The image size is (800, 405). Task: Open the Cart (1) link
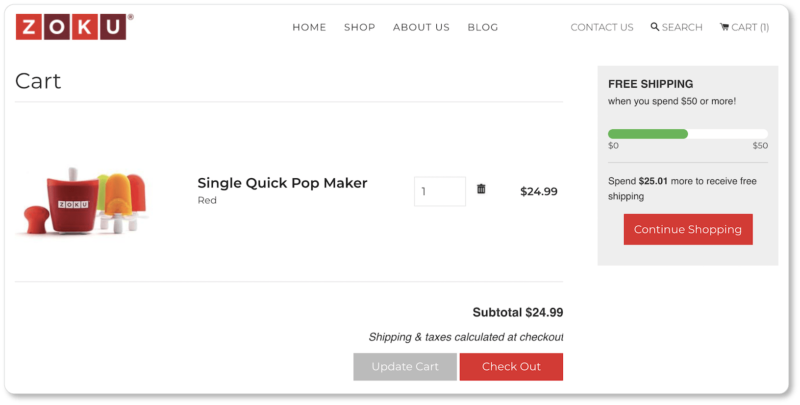click(x=750, y=27)
